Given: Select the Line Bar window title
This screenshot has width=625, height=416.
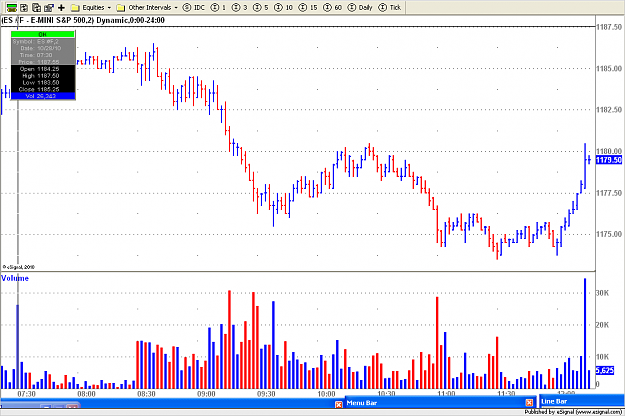Looking at the screenshot, I should (x=554, y=402).
